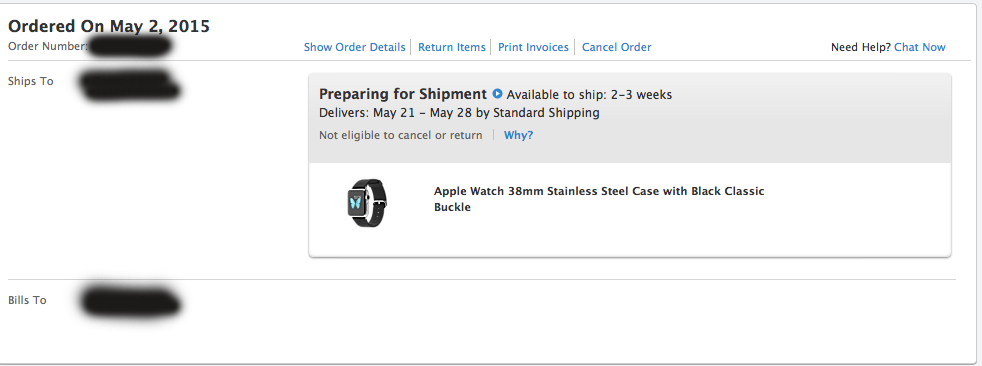Click the Not eligible to cancel or return text
The height and width of the screenshot is (366, 982).
pos(401,135)
